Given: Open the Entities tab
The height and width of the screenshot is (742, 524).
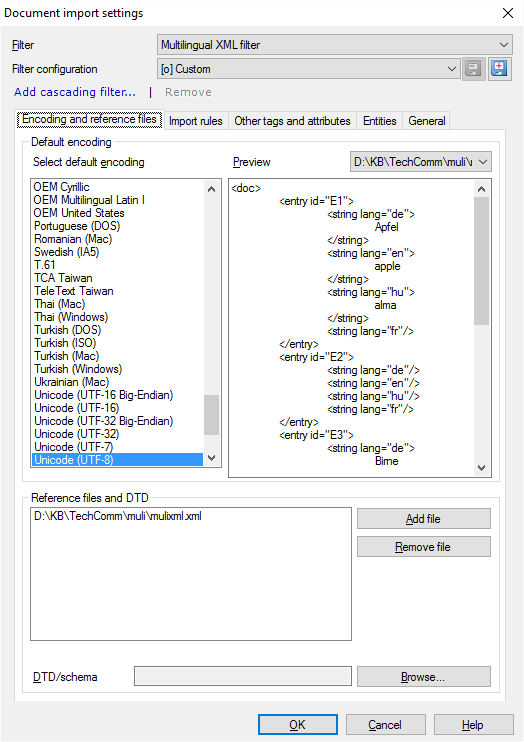Looking at the screenshot, I should [380, 121].
